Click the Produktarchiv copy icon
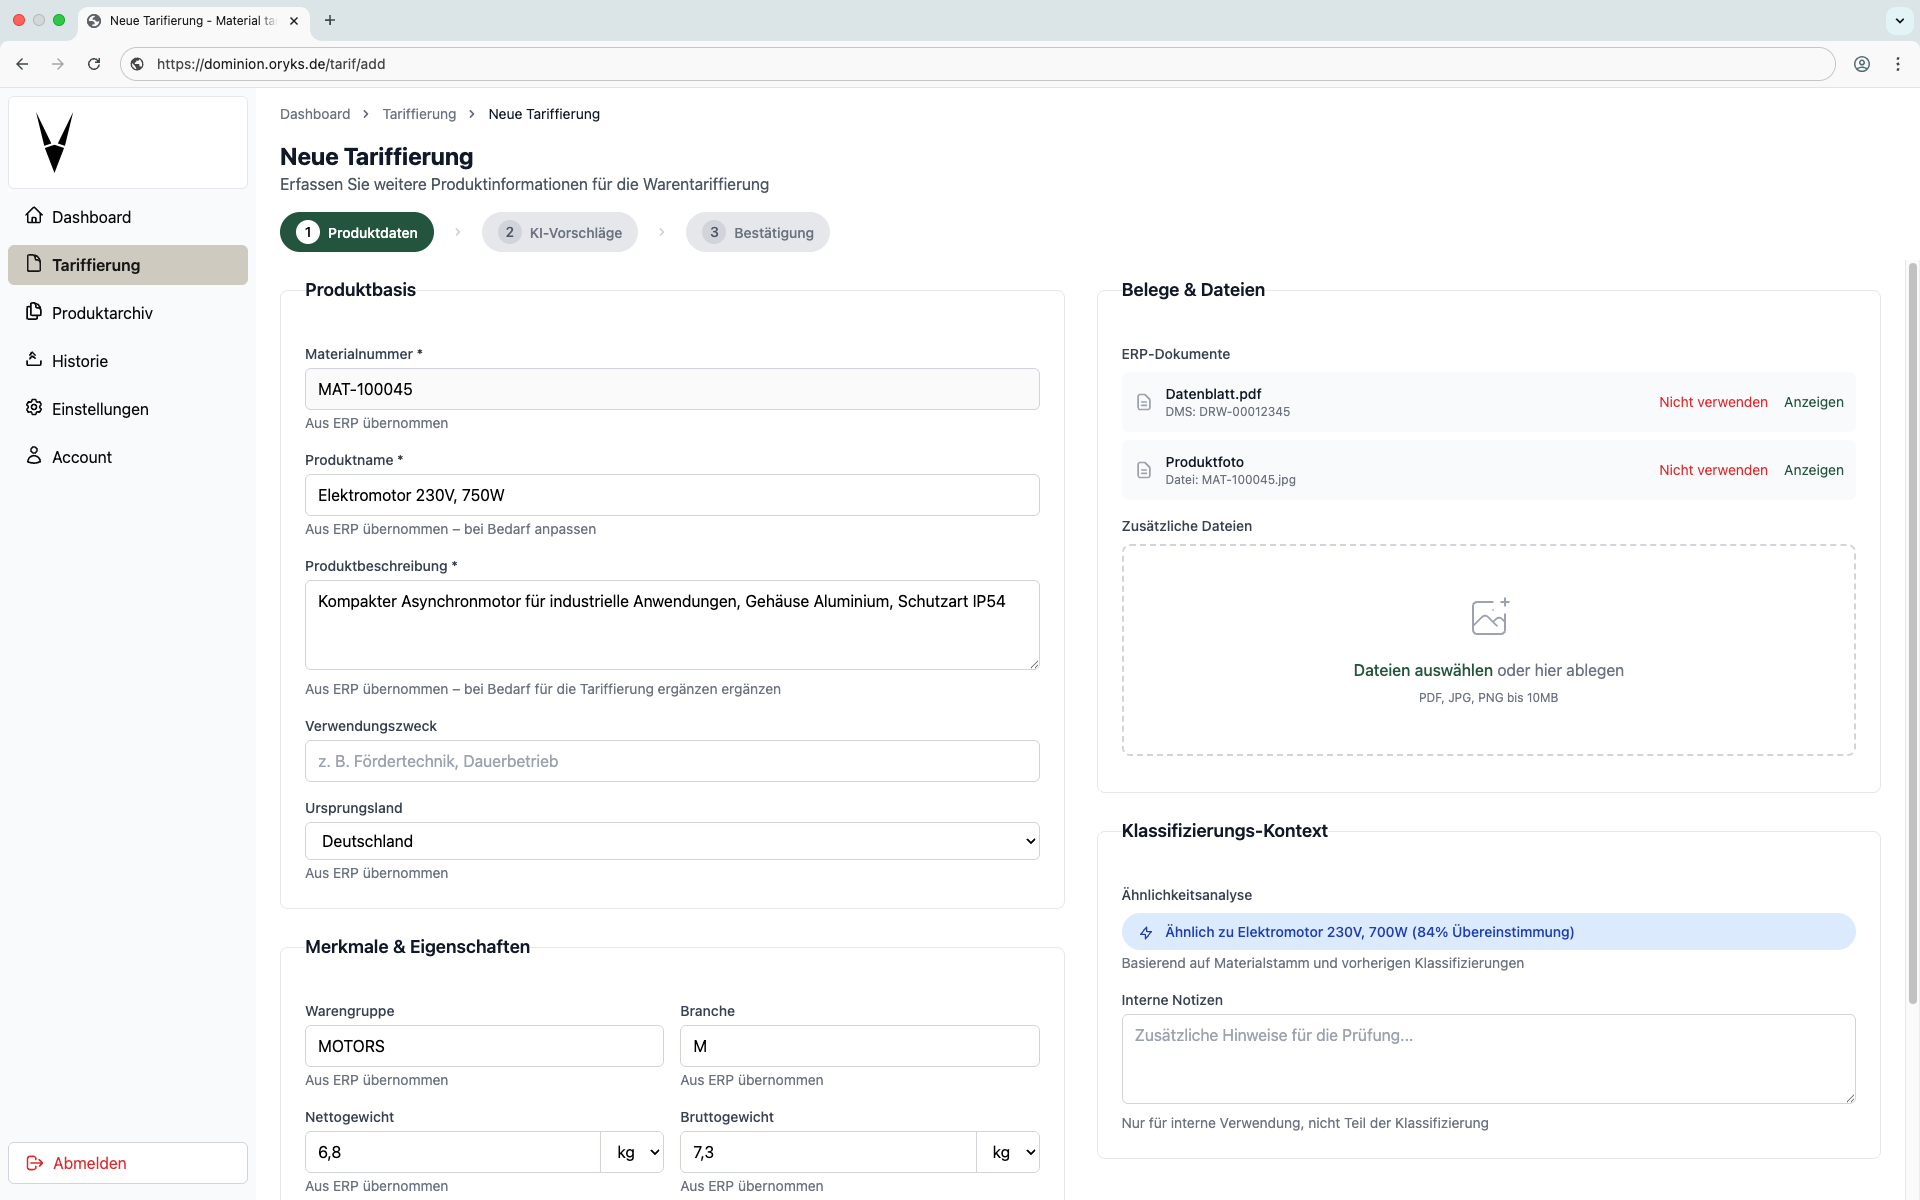 34,312
